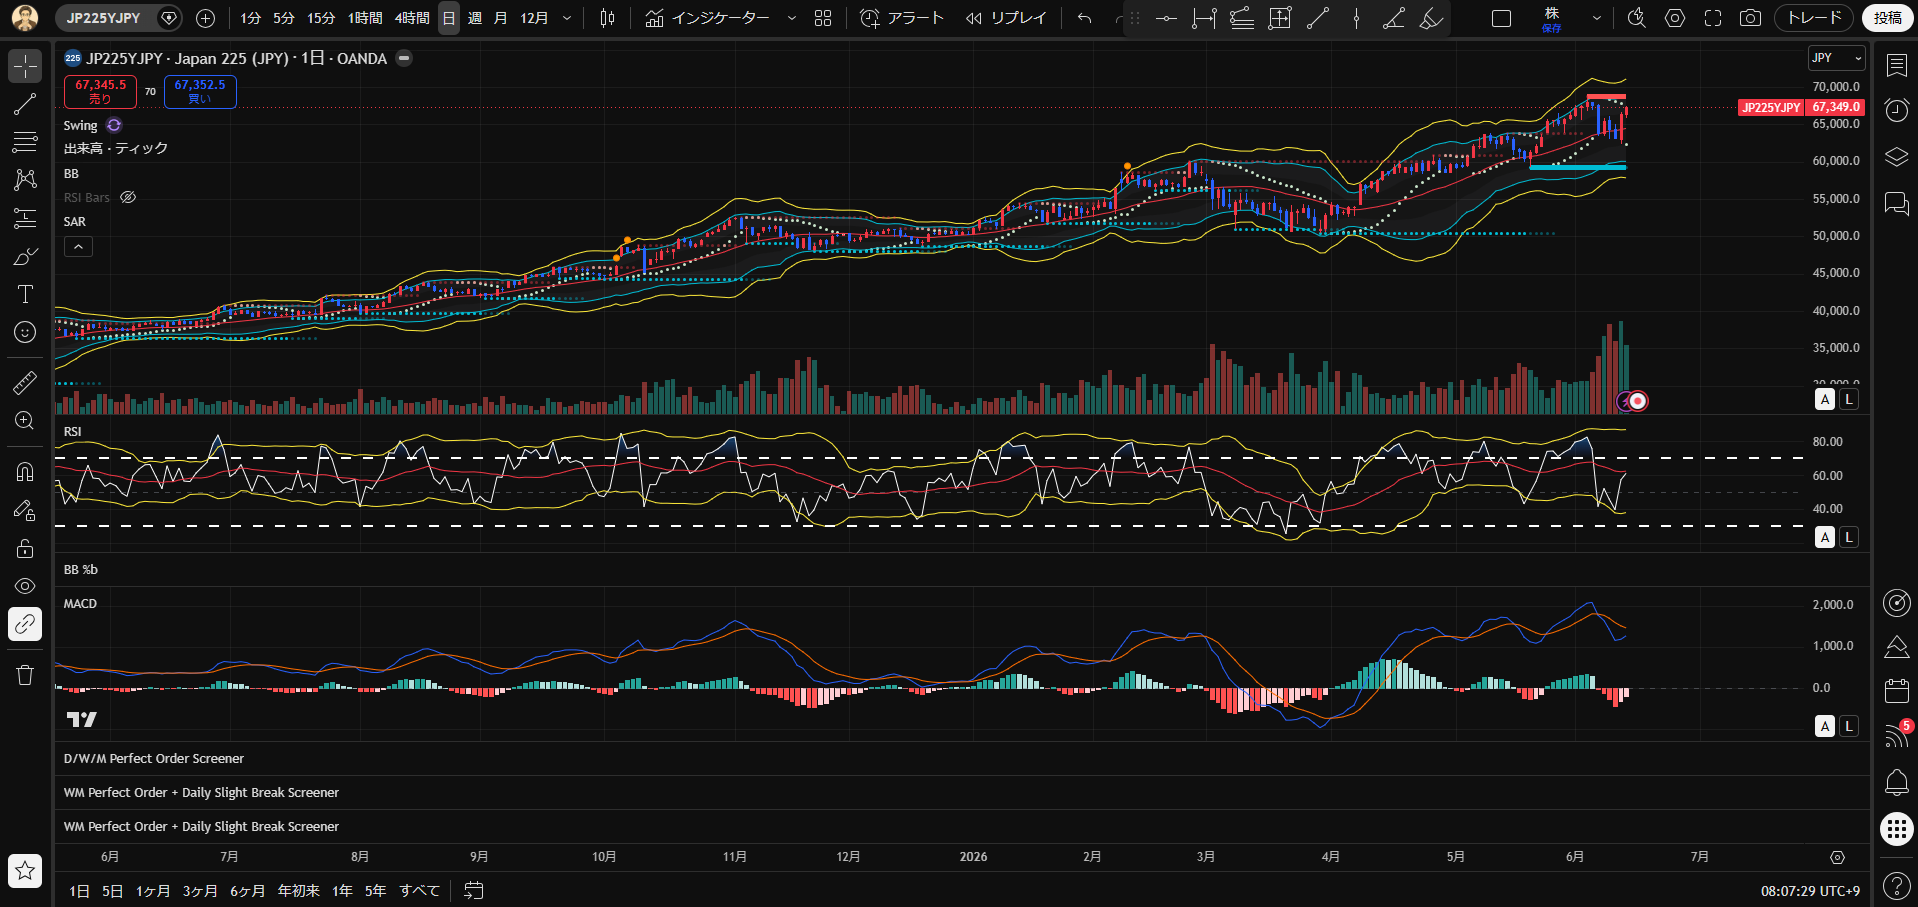The width and height of the screenshot is (1918, 907).
Task: Select the 6ヶ月 date range
Action: (248, 891)
